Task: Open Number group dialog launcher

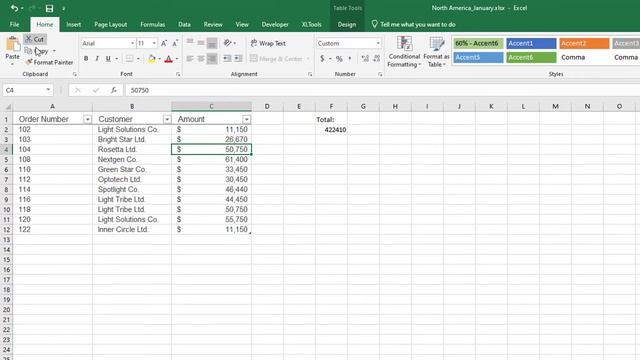Action: (x=380, y=74)
